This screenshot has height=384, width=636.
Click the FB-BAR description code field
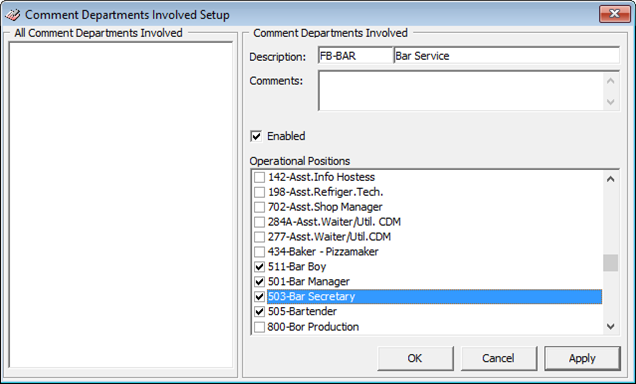[355, 56]
